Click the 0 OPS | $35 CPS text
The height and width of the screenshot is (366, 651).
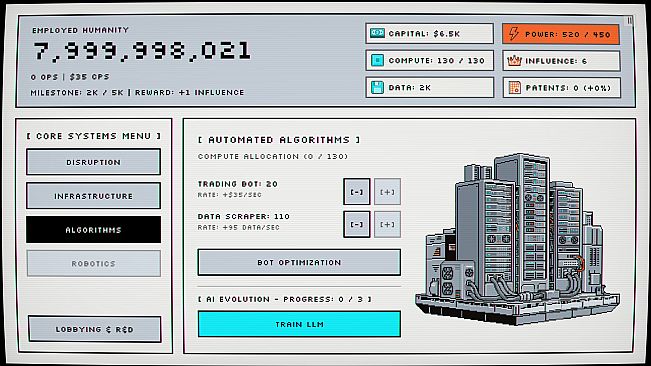pyautogui.click(x=70, y=77)
